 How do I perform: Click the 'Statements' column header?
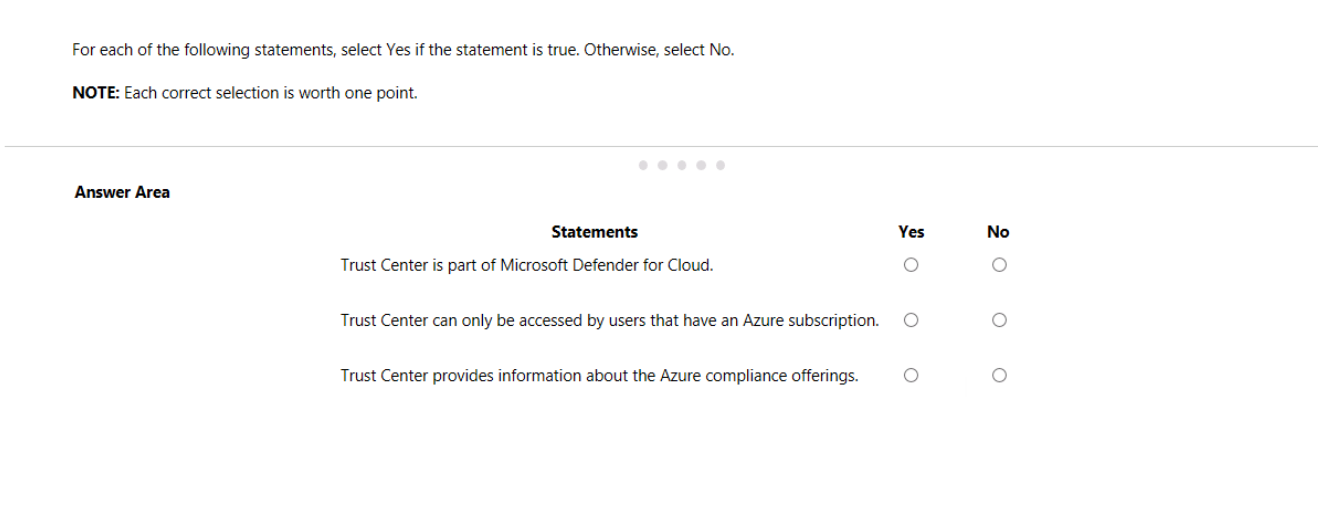[x=594, y=232]
